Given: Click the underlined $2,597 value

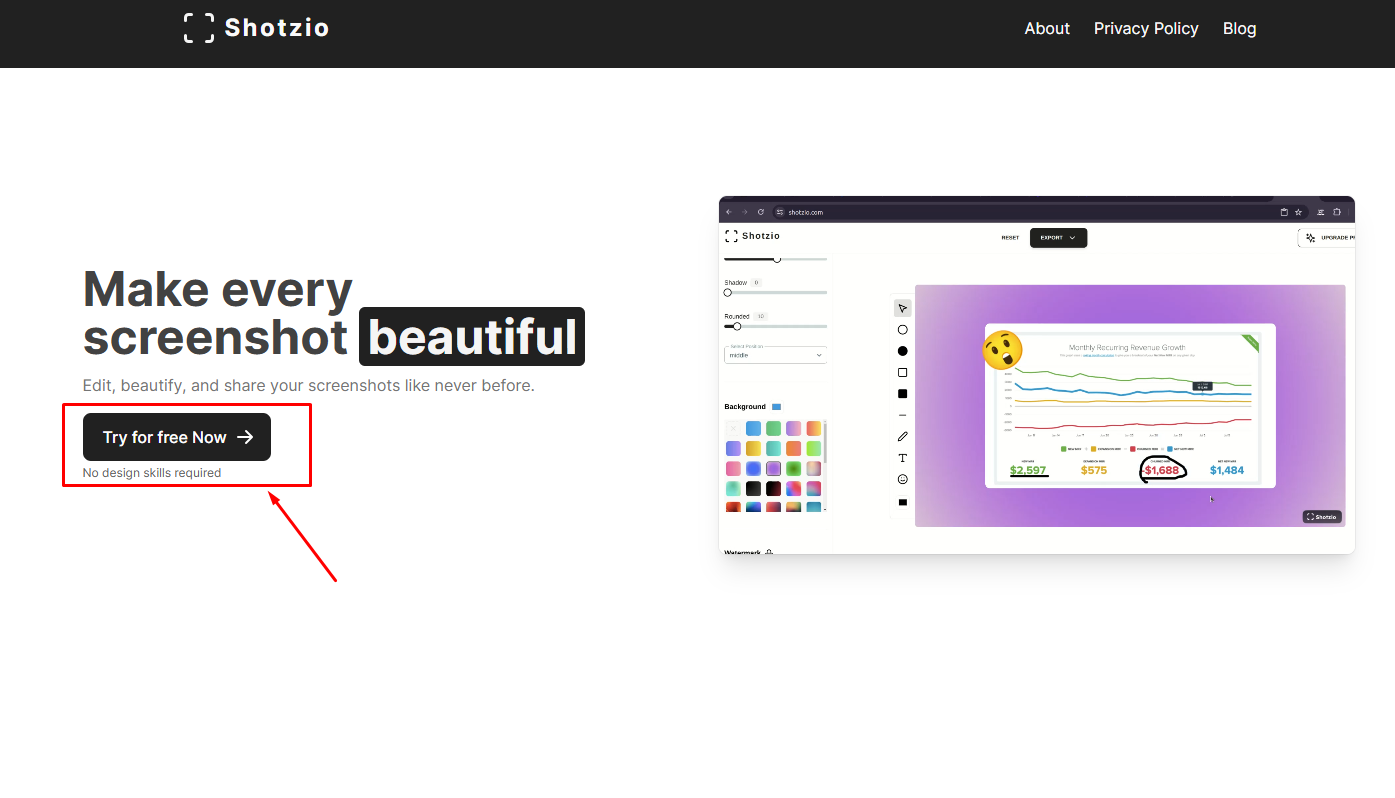Looking at the screenshot, I should click(1028, 470).
